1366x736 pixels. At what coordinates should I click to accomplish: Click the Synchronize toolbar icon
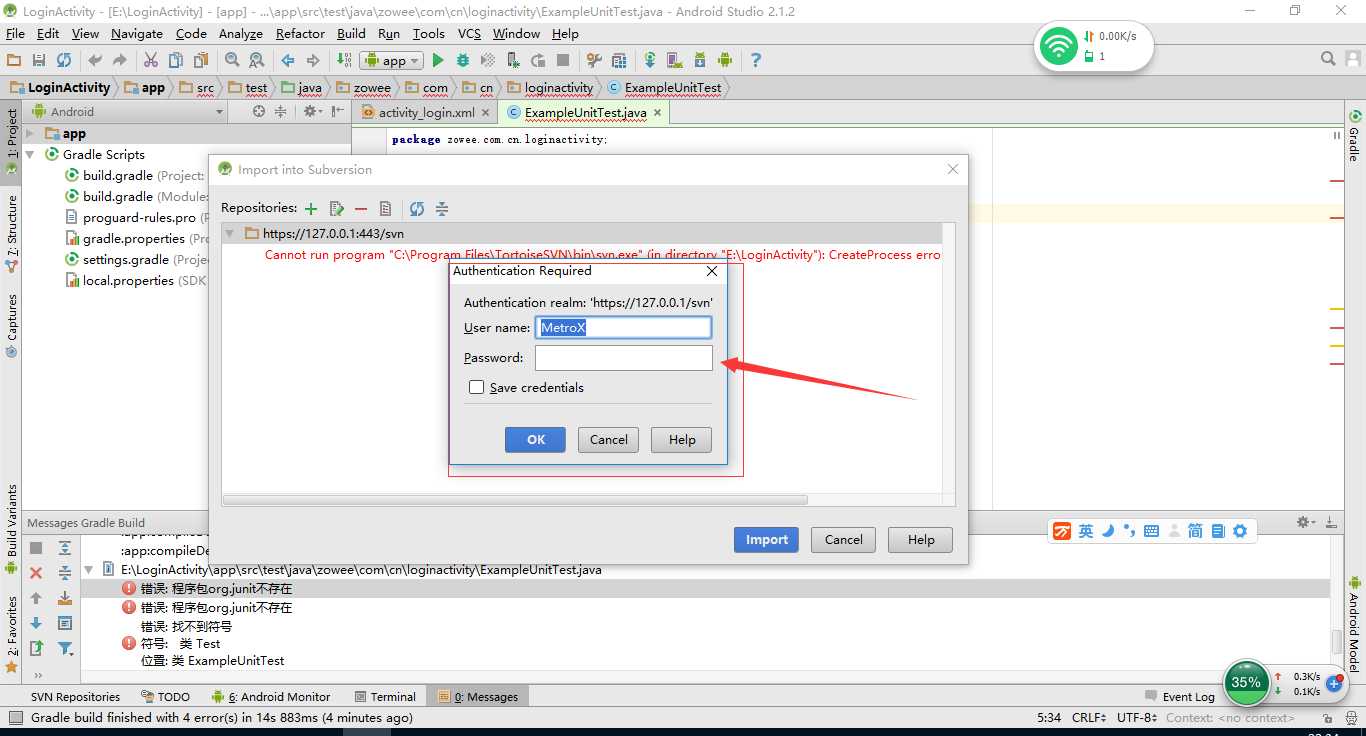tap(64, 60)
